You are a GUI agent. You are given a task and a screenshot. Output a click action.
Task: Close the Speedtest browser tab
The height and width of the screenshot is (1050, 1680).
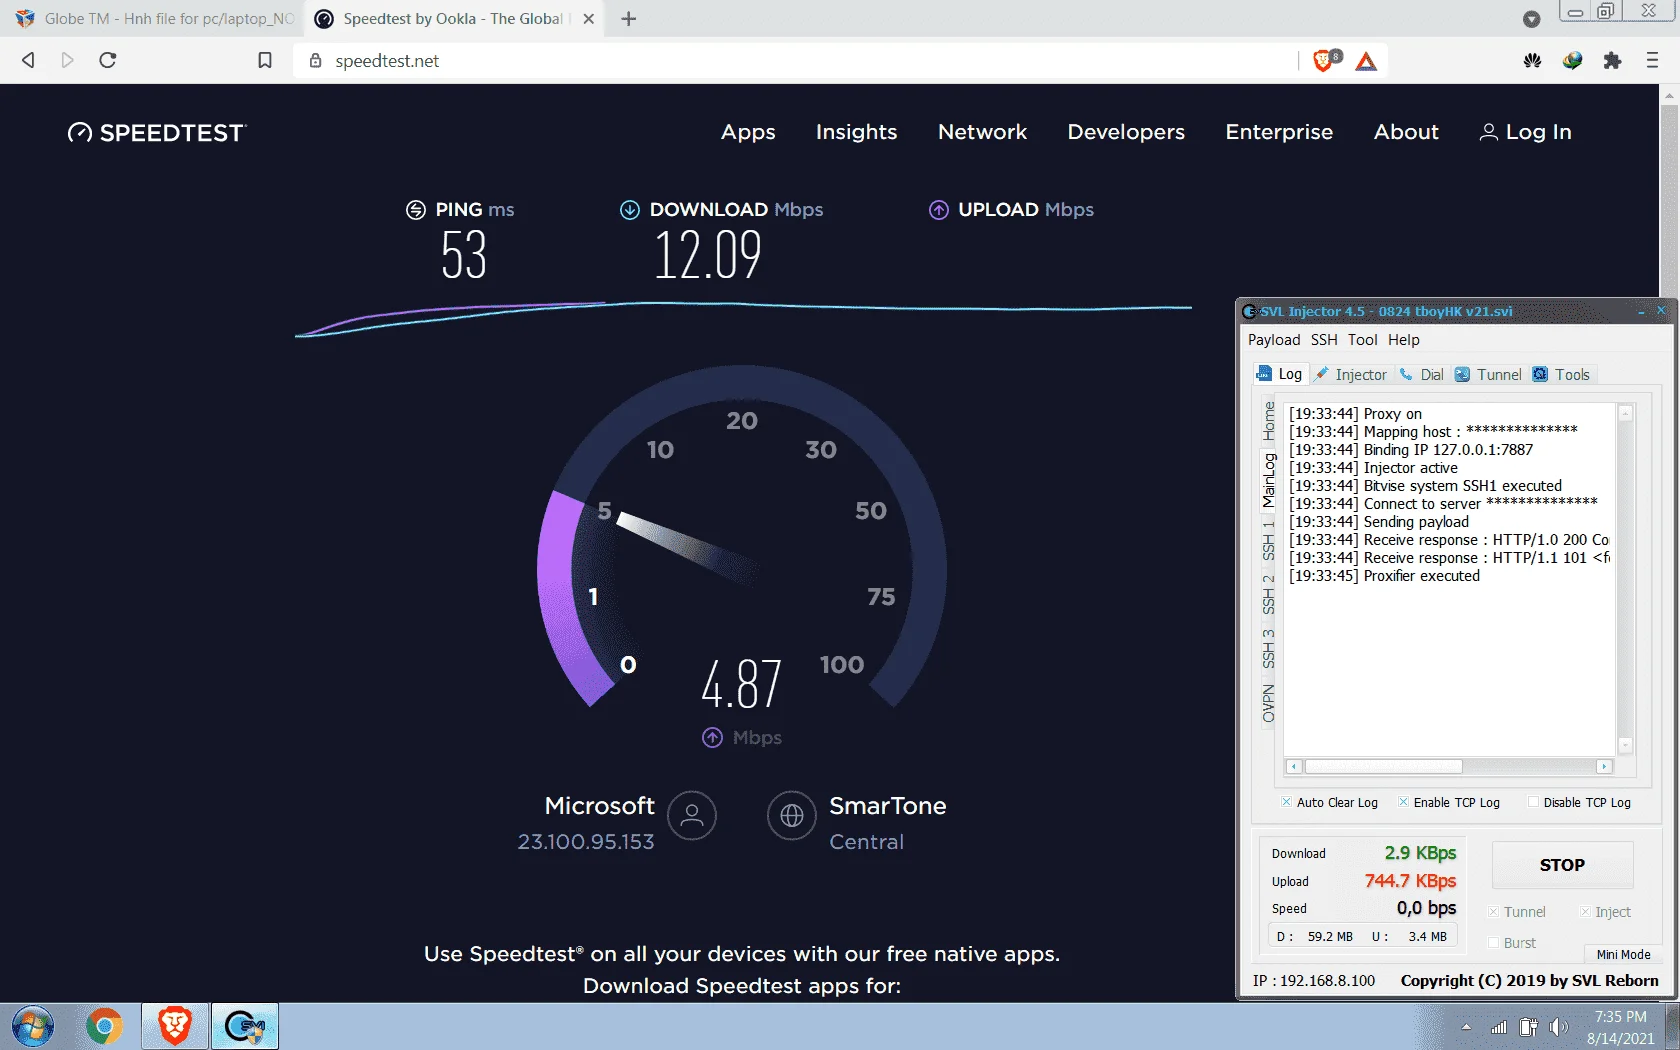(x=589, y=19)
